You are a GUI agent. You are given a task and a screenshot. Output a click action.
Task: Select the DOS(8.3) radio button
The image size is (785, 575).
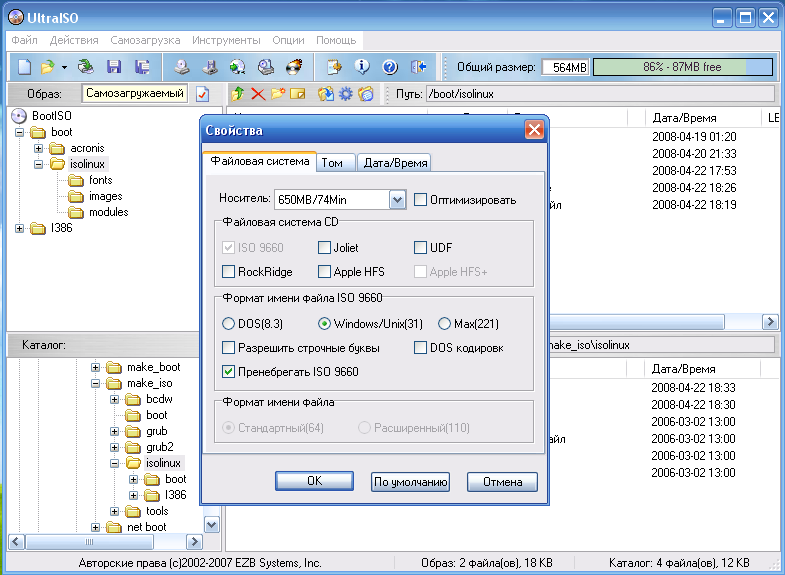point(228,324)
